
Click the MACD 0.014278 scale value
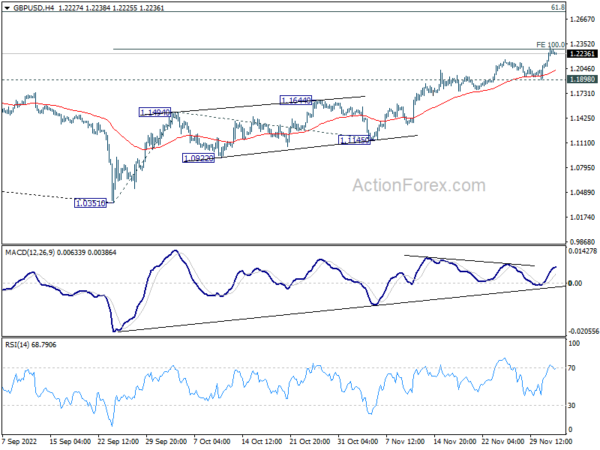tap(583, 251)
